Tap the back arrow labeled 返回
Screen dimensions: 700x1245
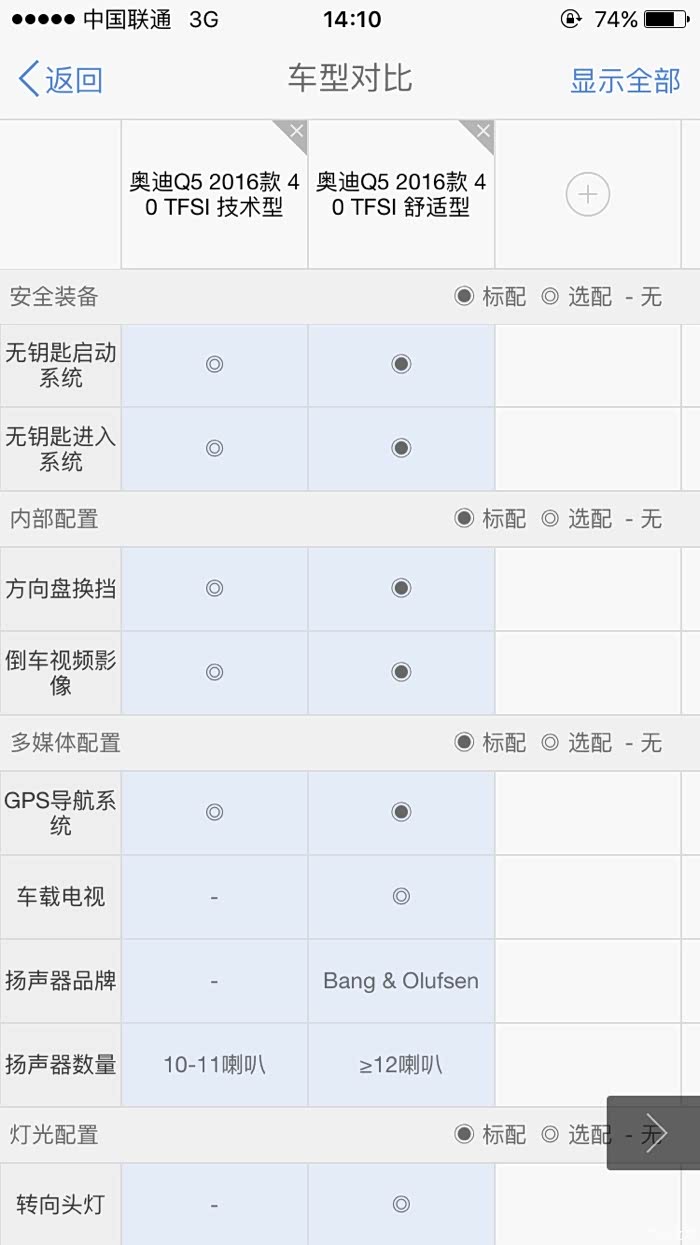(x=60, y=79)
